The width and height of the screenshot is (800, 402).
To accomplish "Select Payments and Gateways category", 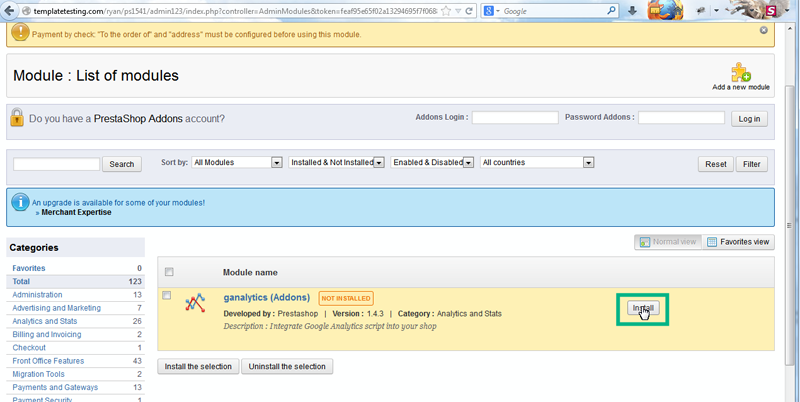I will click(55, 387).
